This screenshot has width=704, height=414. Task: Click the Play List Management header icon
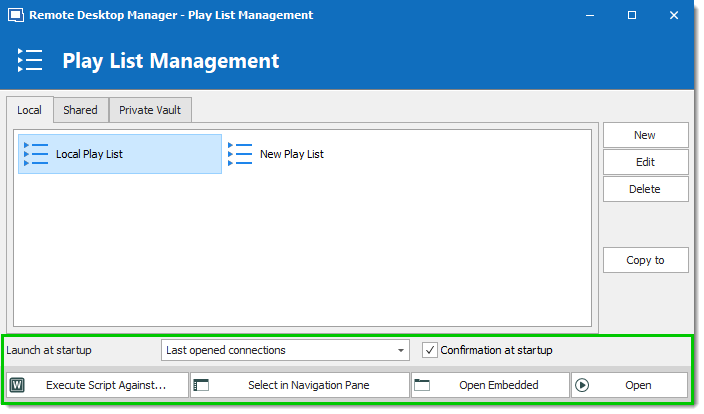pos(30,60)
